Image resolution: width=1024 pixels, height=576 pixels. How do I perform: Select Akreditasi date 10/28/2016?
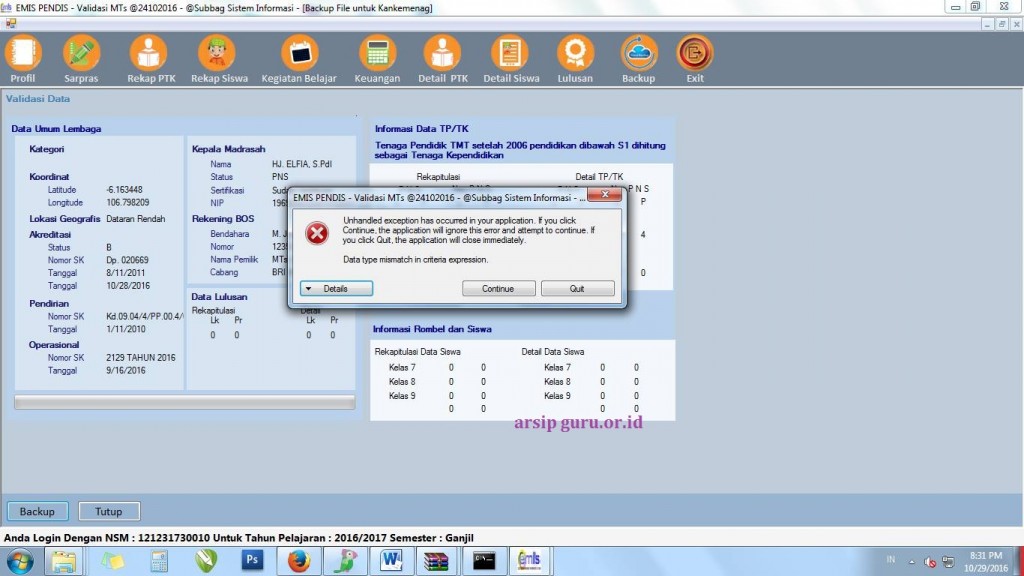point(128,286)
